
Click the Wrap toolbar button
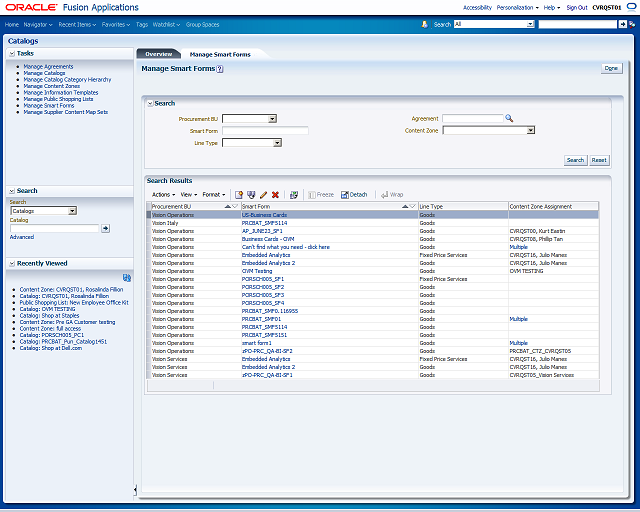(392, 195)
